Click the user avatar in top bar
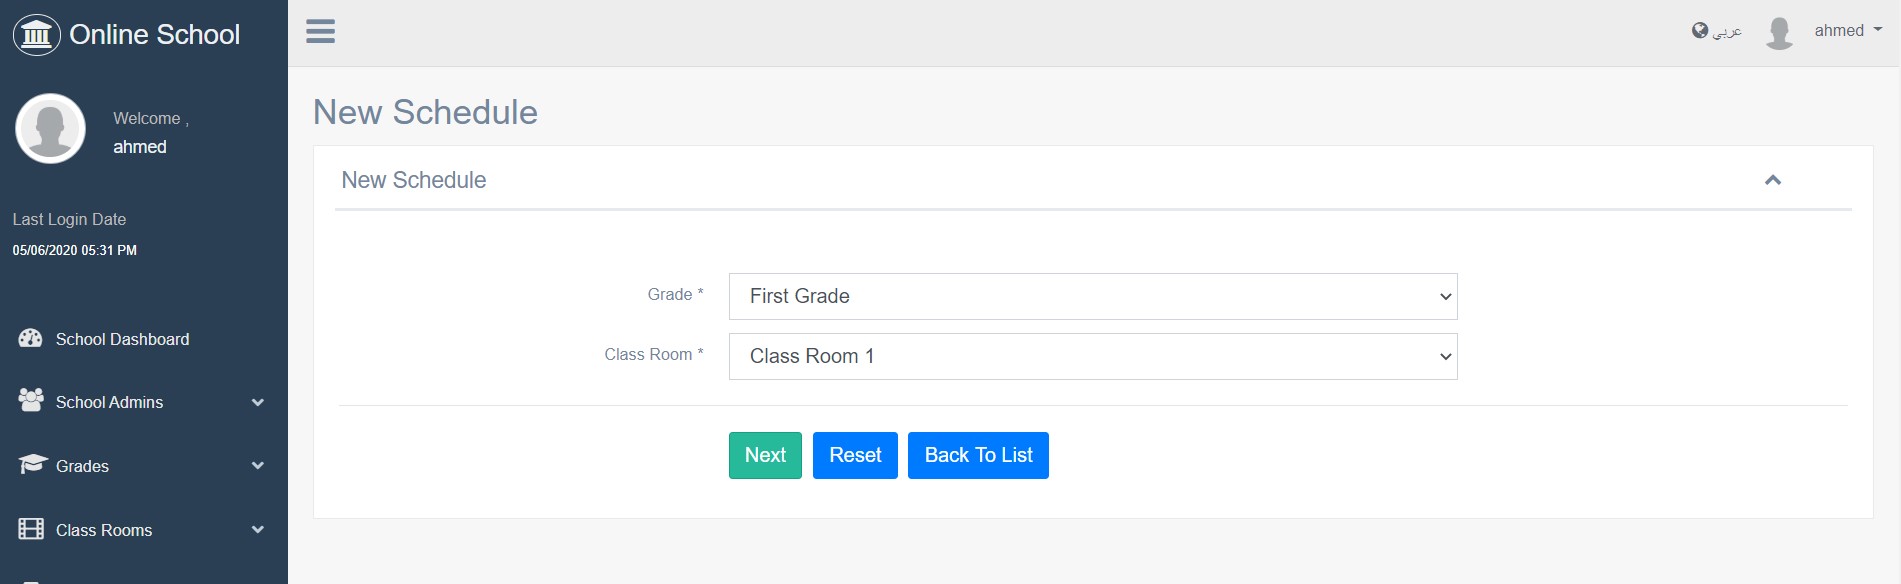Screen dimensions: 1901x584 1779,32
